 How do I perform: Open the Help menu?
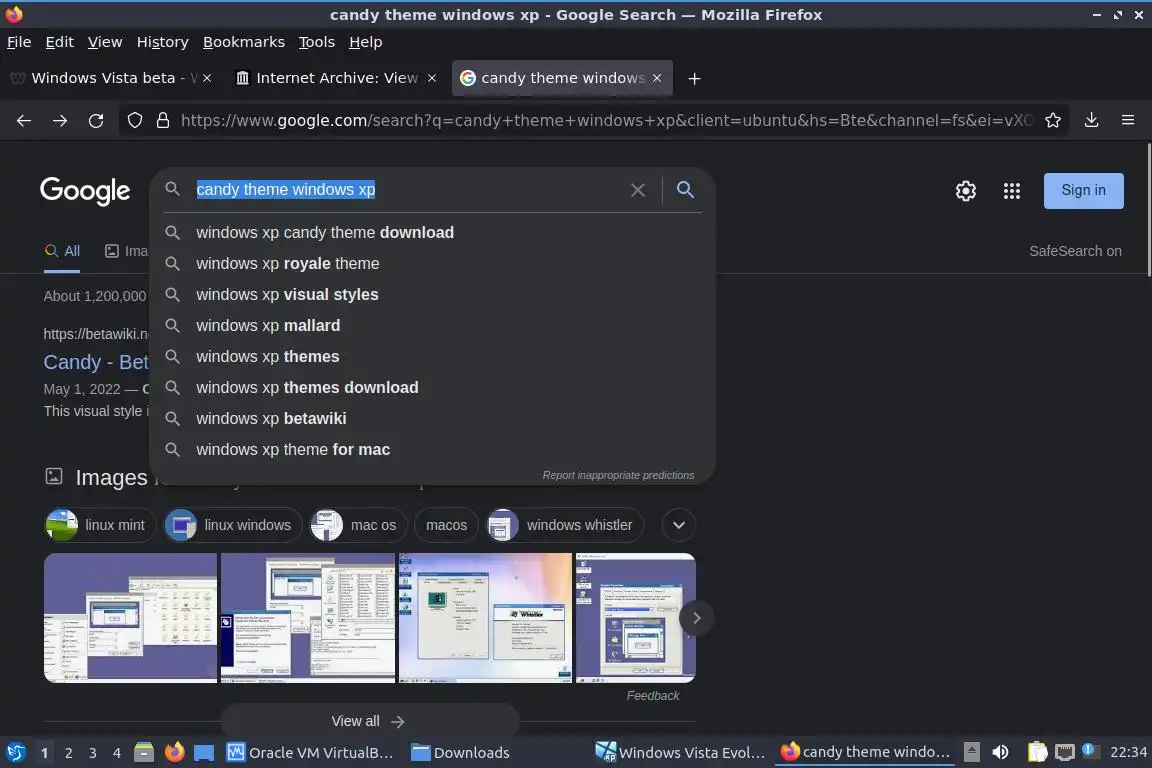tap(365, 42)
